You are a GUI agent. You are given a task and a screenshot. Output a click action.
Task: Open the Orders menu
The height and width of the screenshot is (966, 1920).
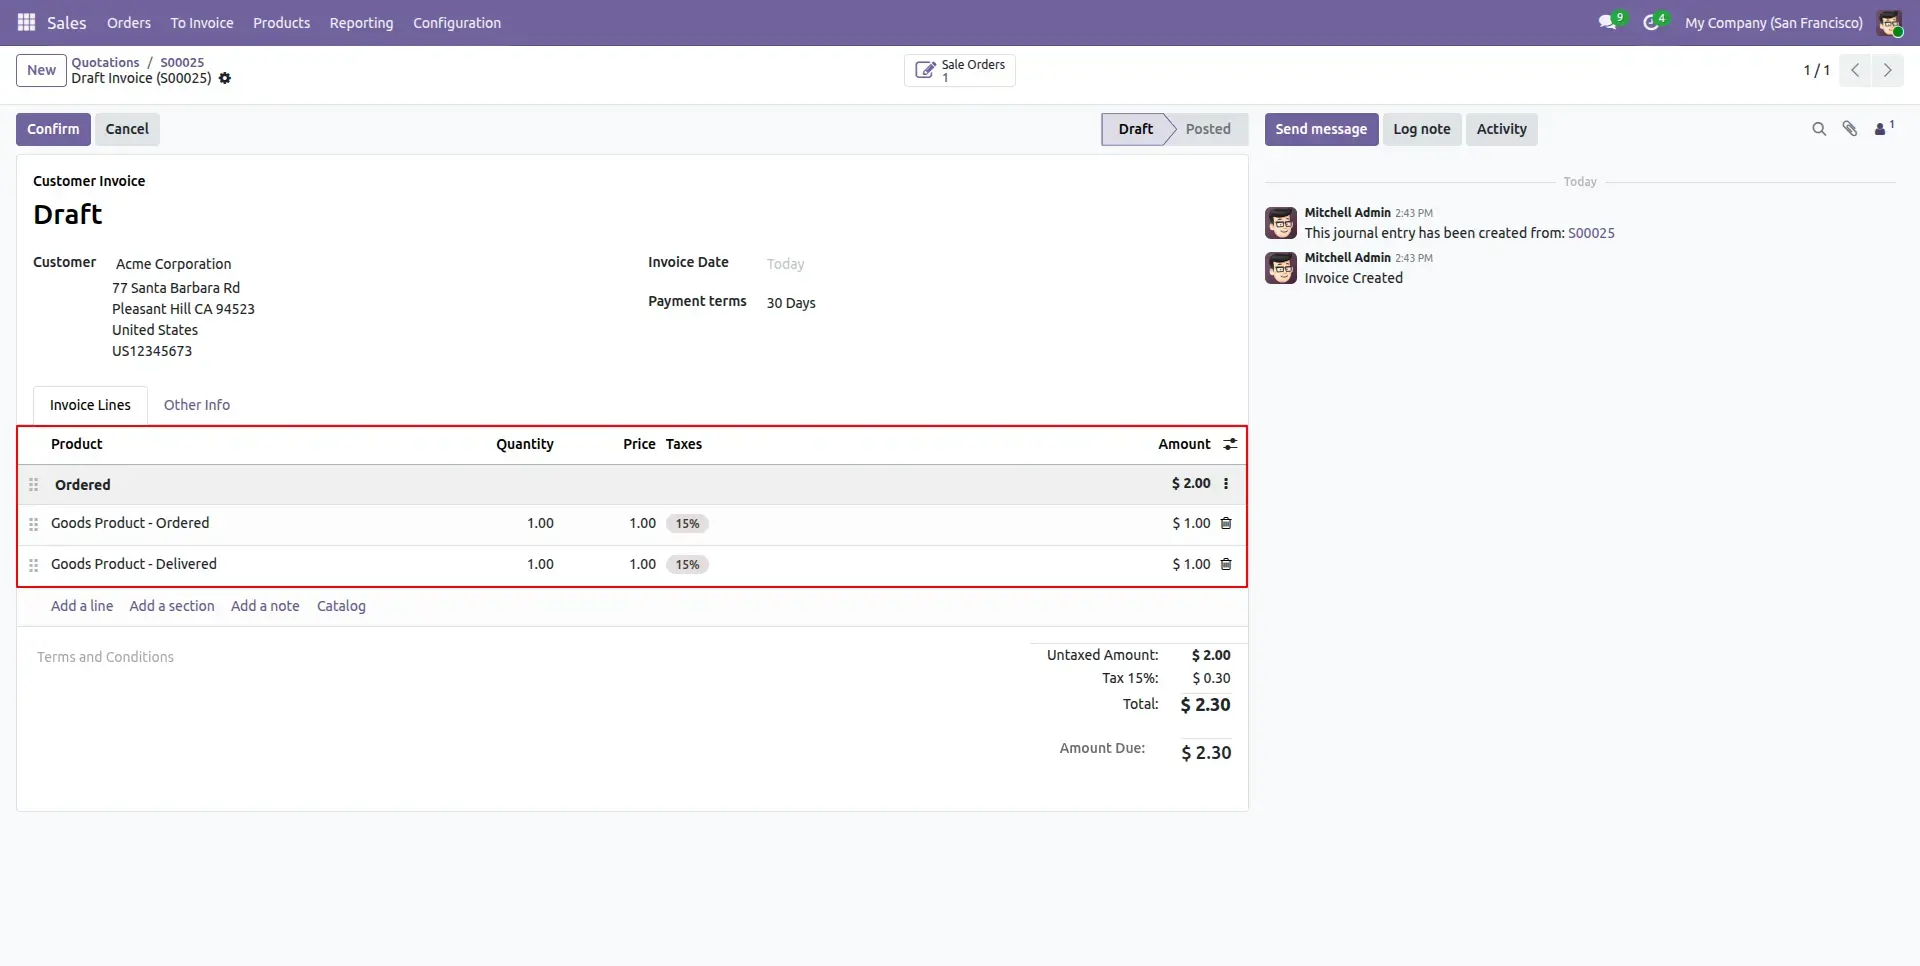[x=129, y=23]
